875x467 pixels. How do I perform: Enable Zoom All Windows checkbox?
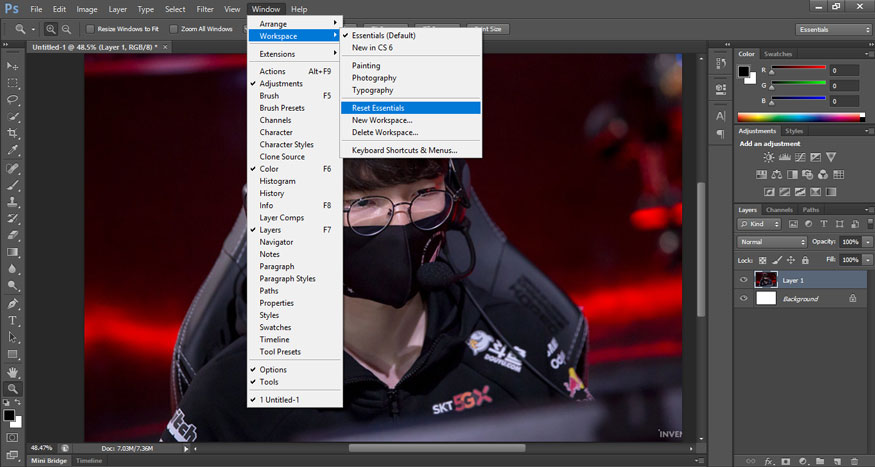click(174, 29)
